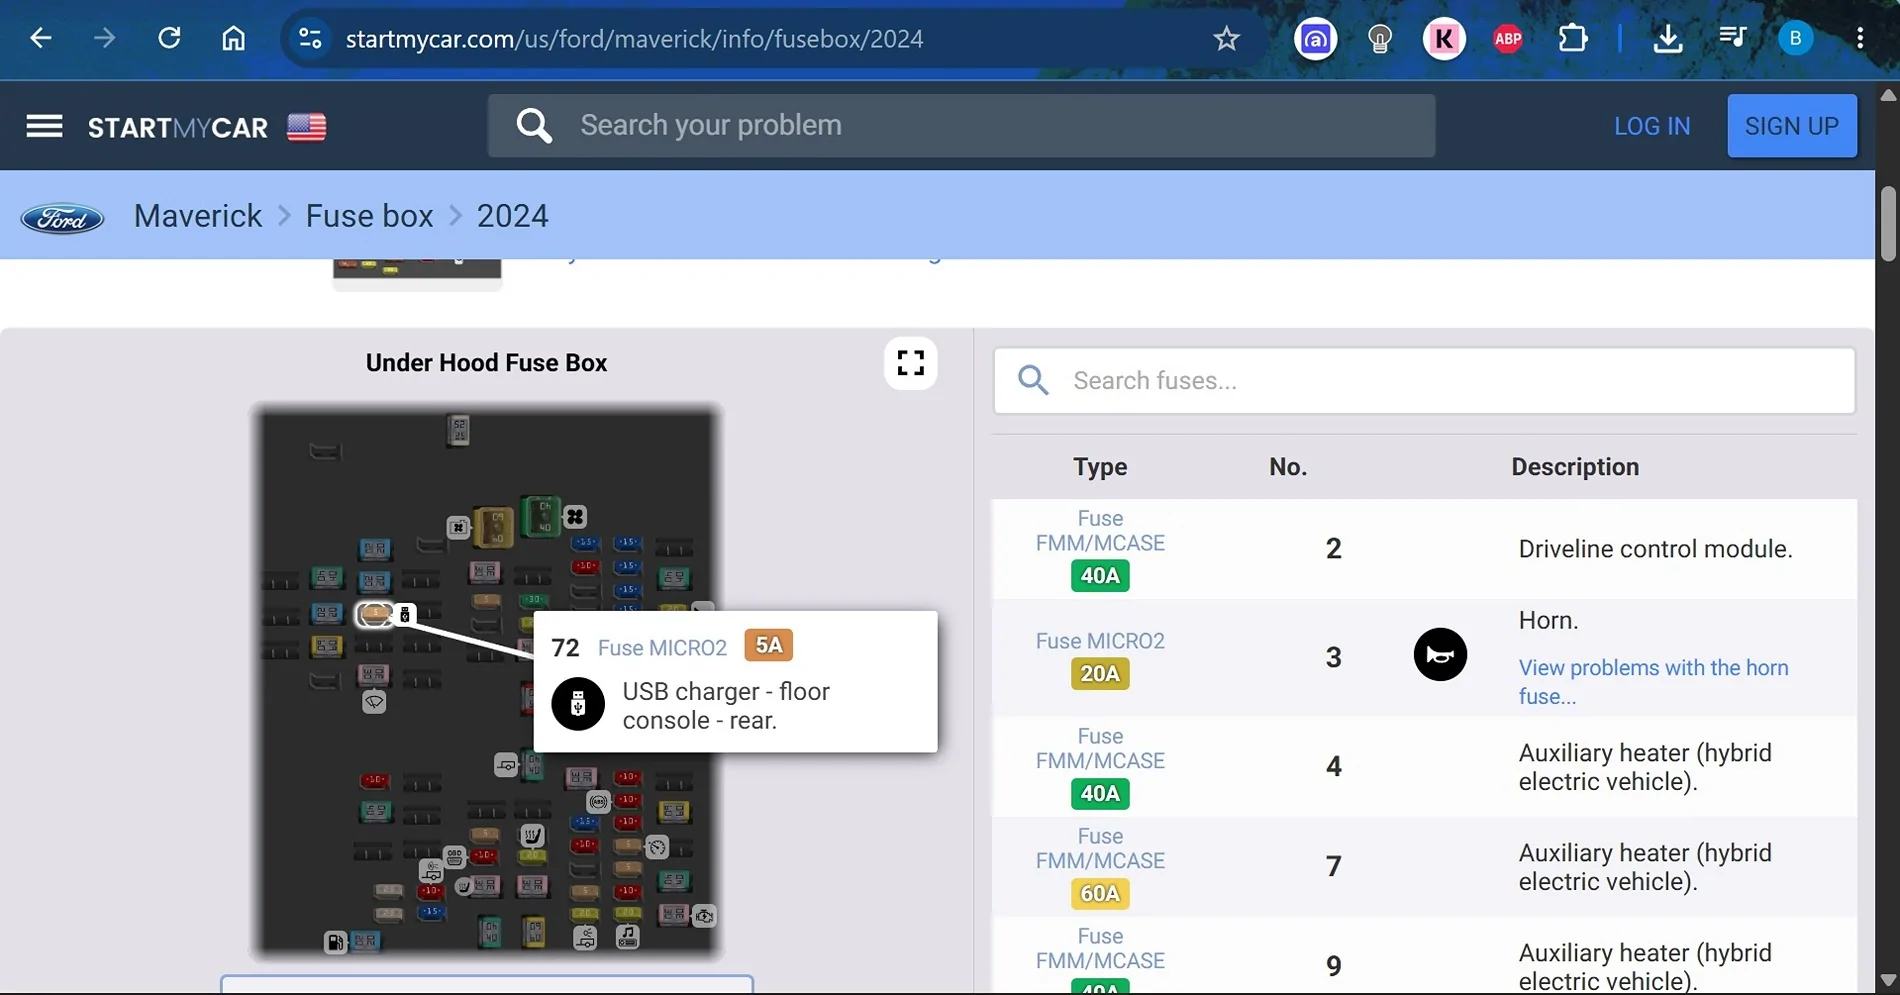Select the trailer icon at diagram bottom
The image size is (1900, 995).
pos(585,938)
